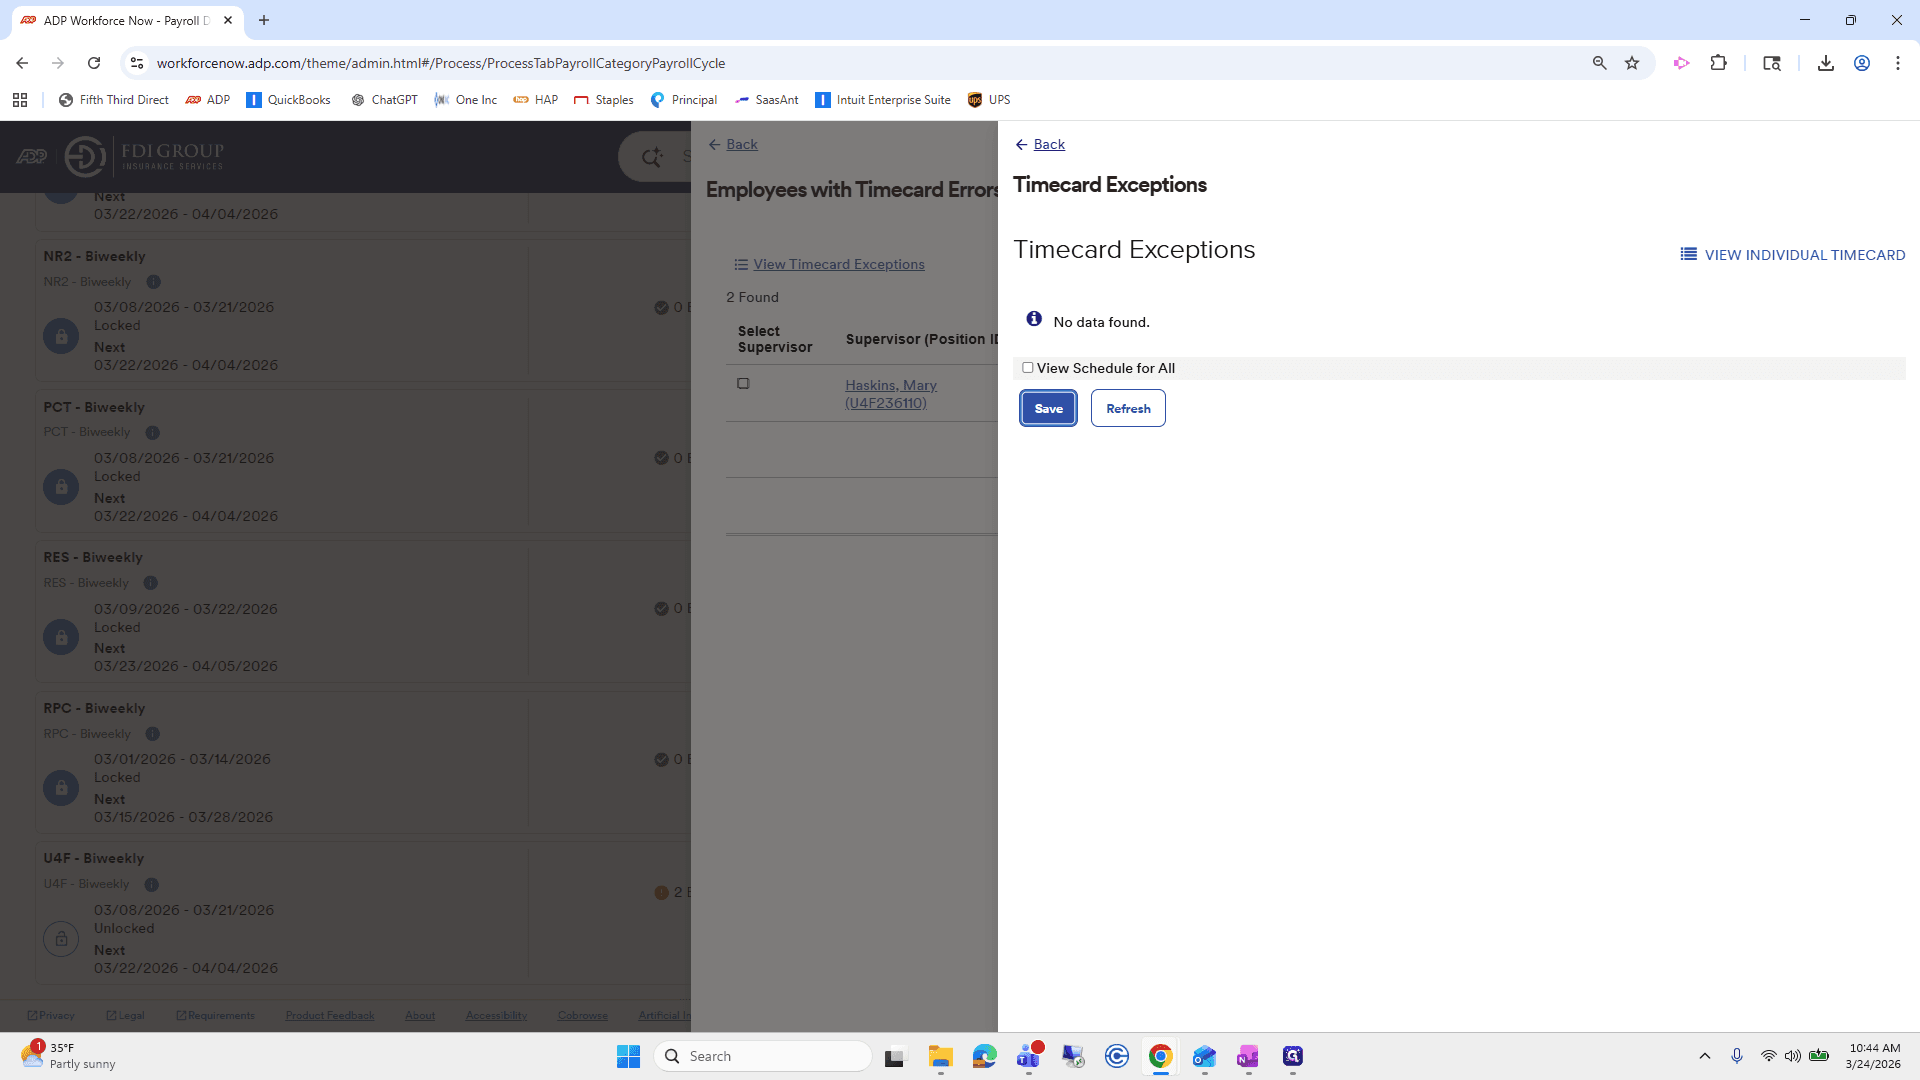Select the Haskins, Mary supervisor checkbox
The width and height of the screenshot is (1920, 1080).
(x=743, y=384)
